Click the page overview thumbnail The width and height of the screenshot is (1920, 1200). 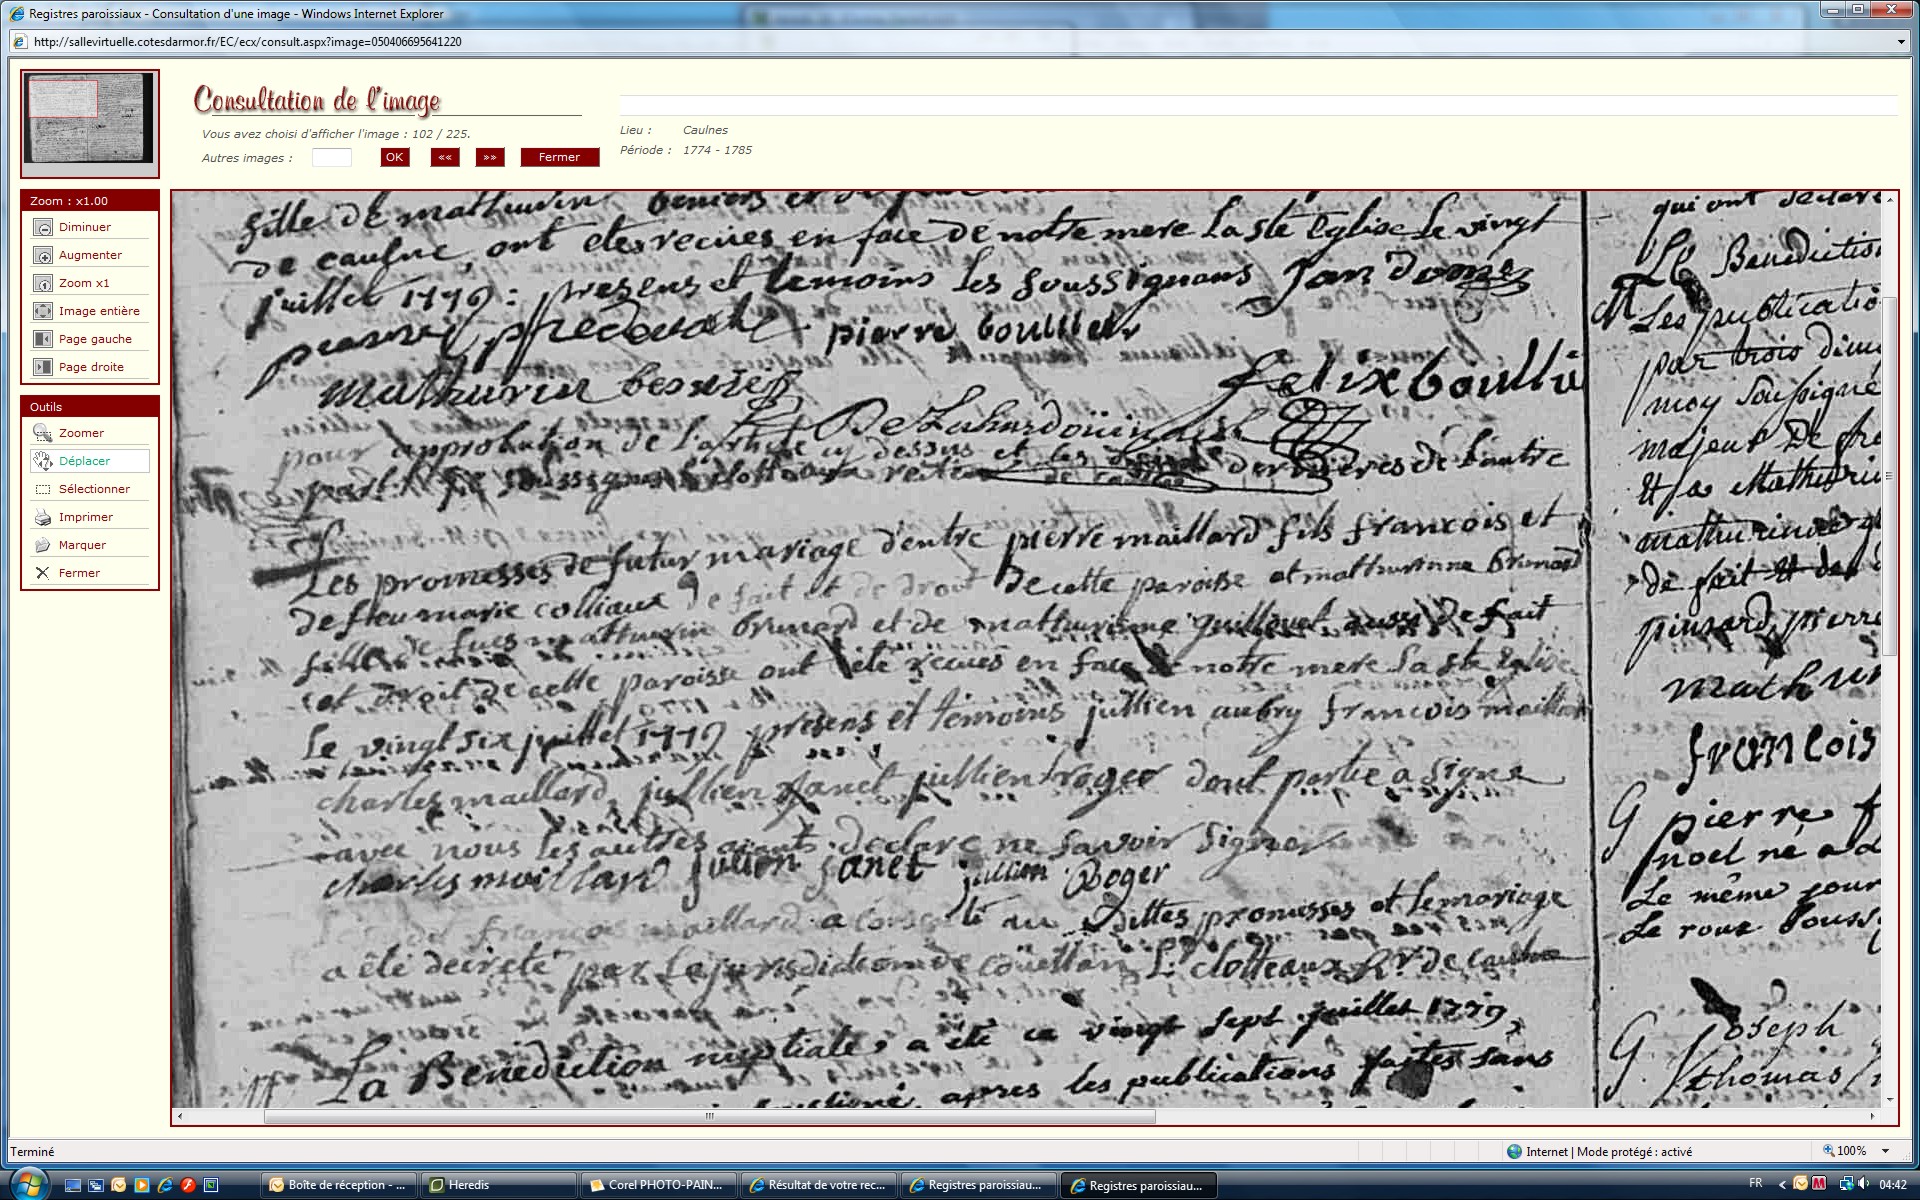point(90,118)
